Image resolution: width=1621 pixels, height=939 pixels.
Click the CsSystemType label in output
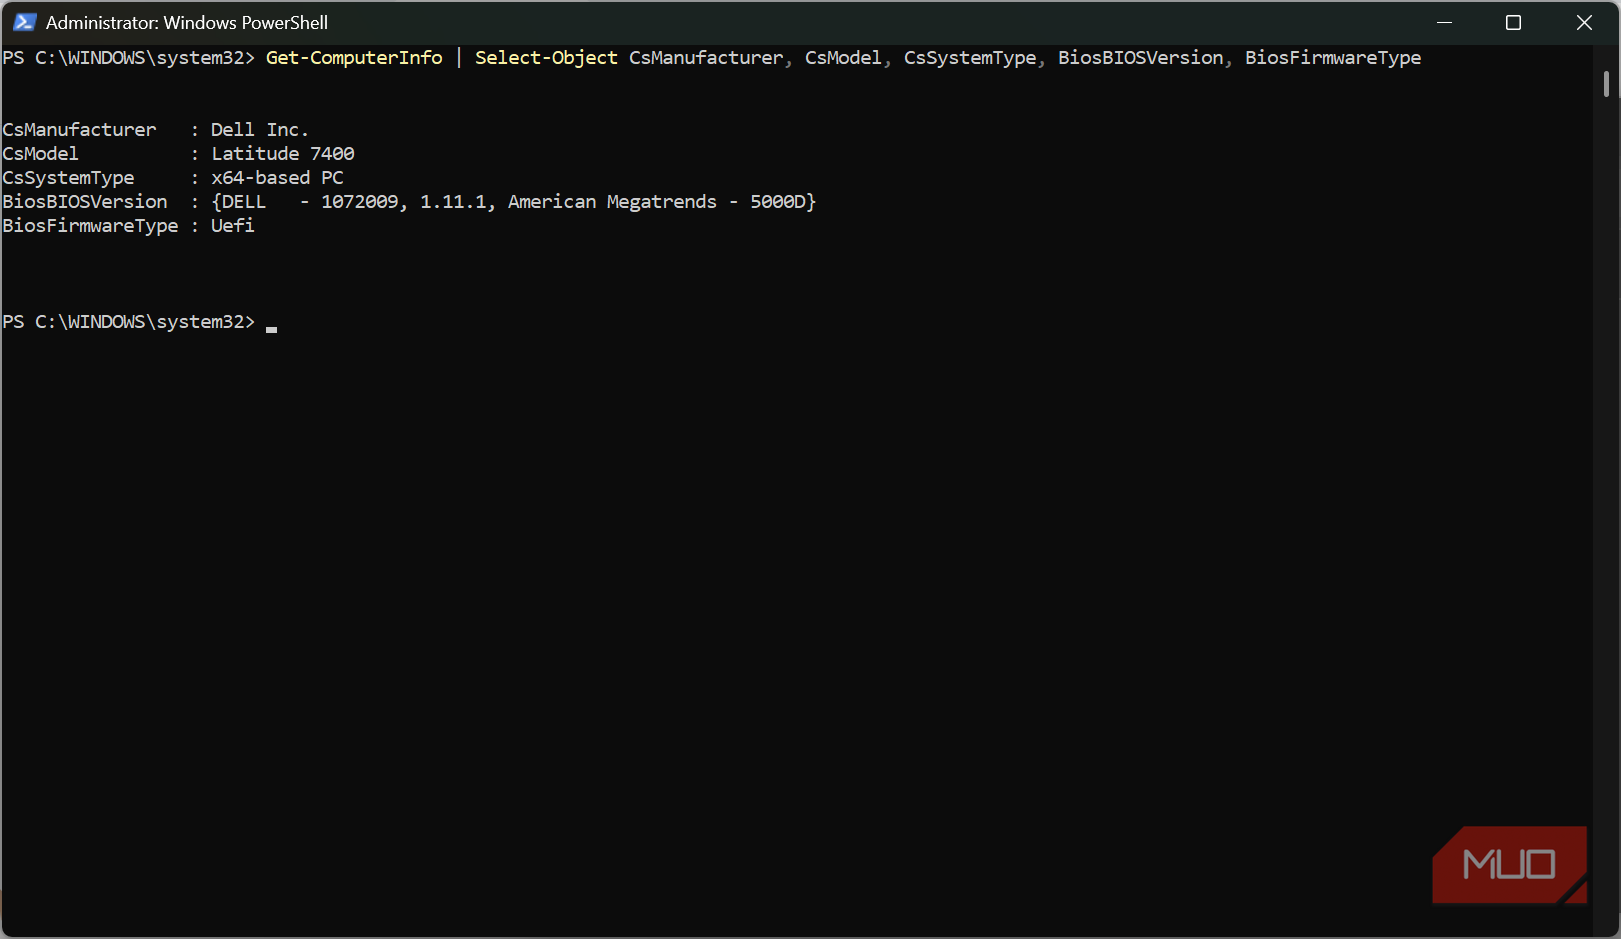tap(68, 178)
